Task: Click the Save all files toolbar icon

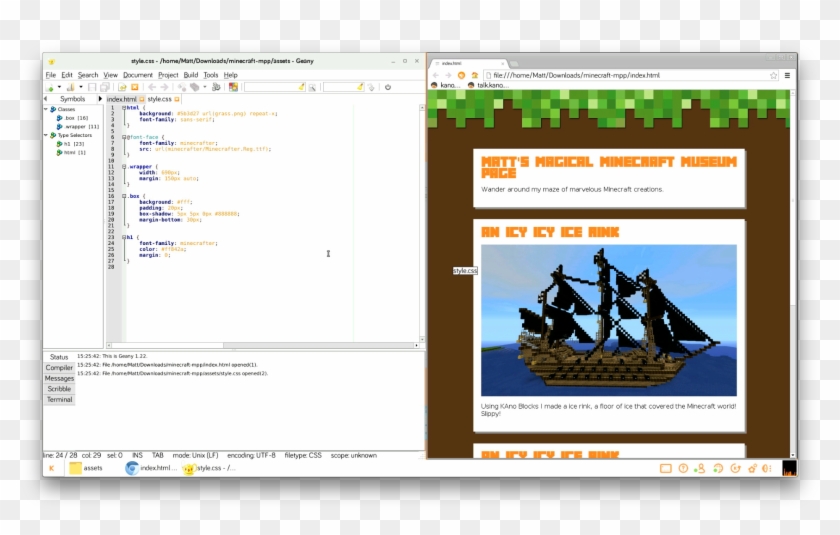Action: coord(105,87)
